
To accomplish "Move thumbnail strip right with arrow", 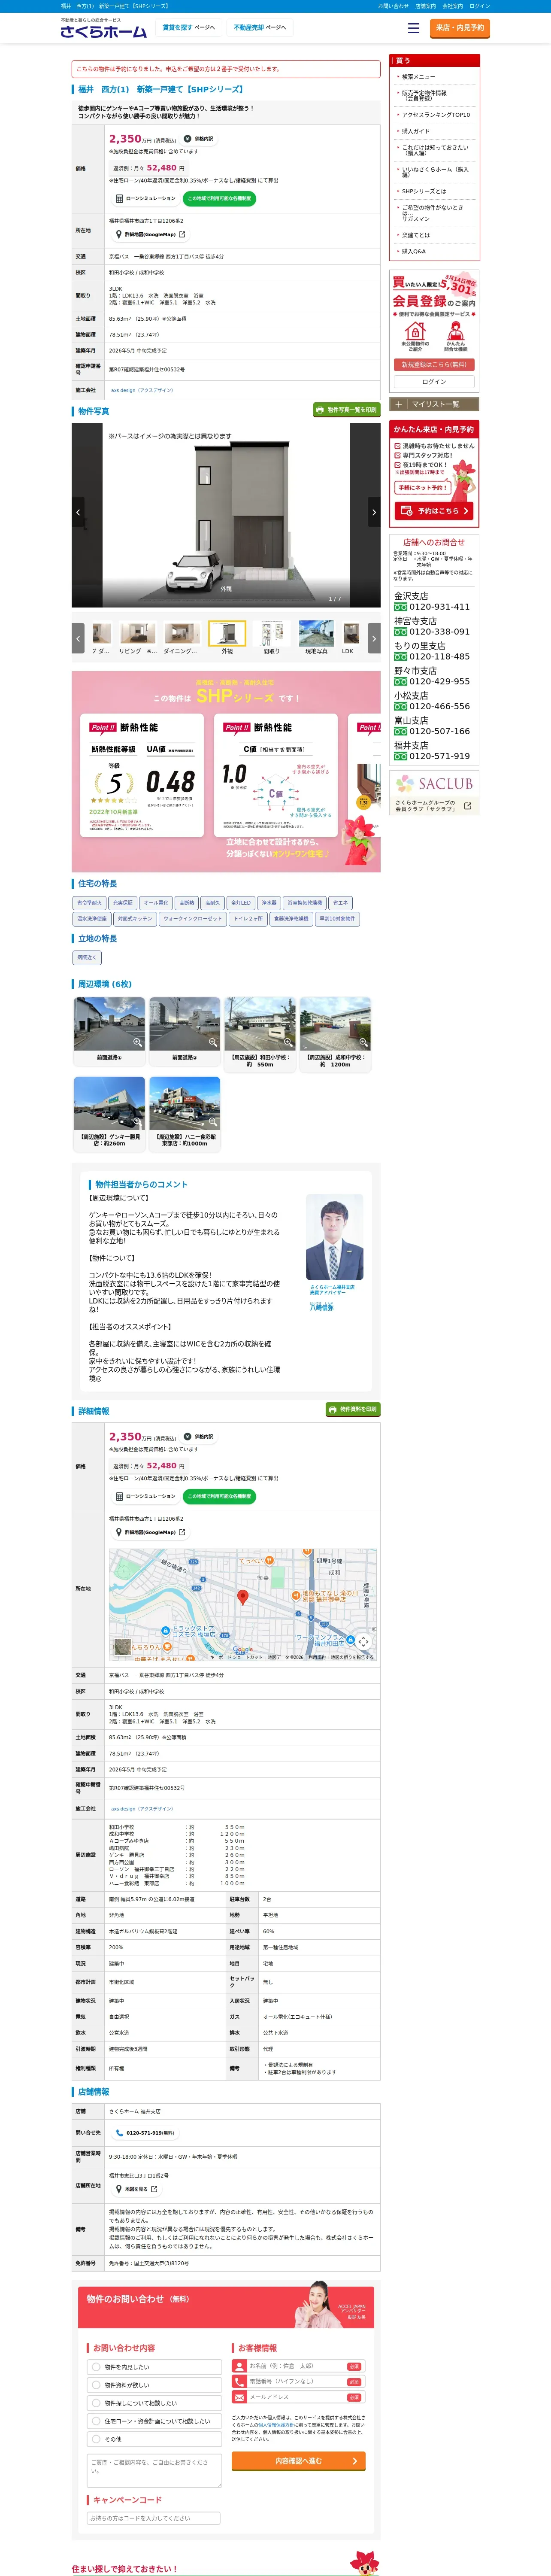I will [374, 638].
